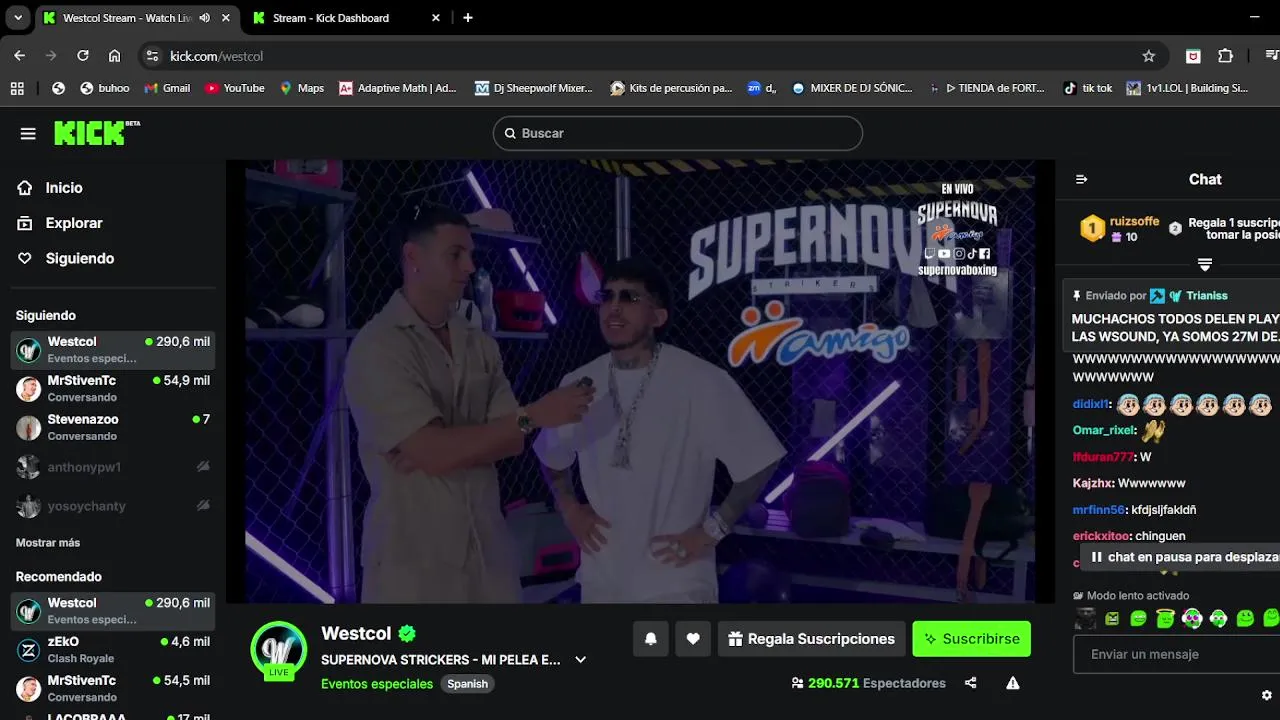This screenshot has height=720, width=1280.
Task: Open the ruizsoffe top gifter entry
Action: click(x=1119, y=229)
